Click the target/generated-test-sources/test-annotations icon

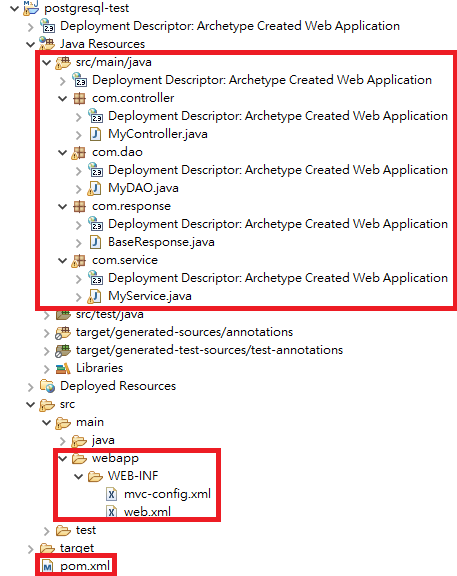(63, 350)
